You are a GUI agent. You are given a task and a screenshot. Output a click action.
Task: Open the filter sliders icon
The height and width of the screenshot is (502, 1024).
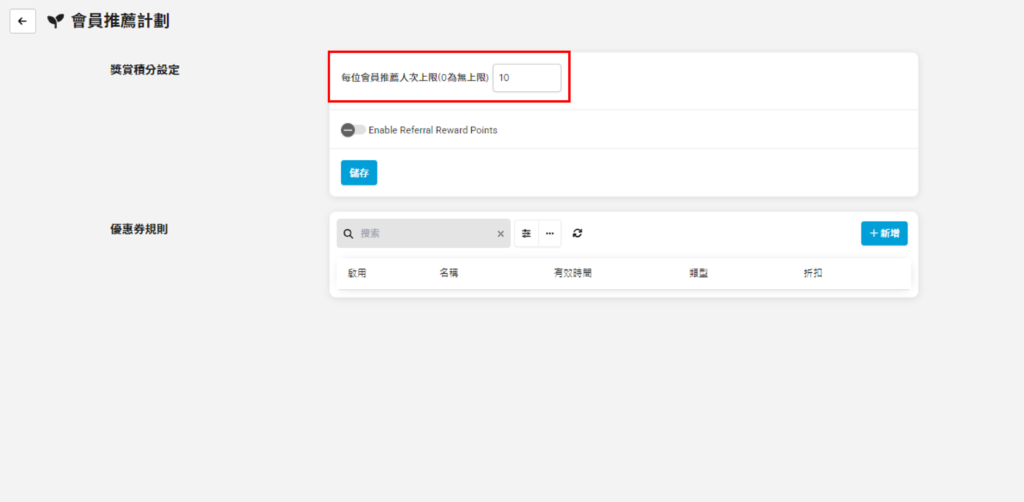(x=527, y=233)
